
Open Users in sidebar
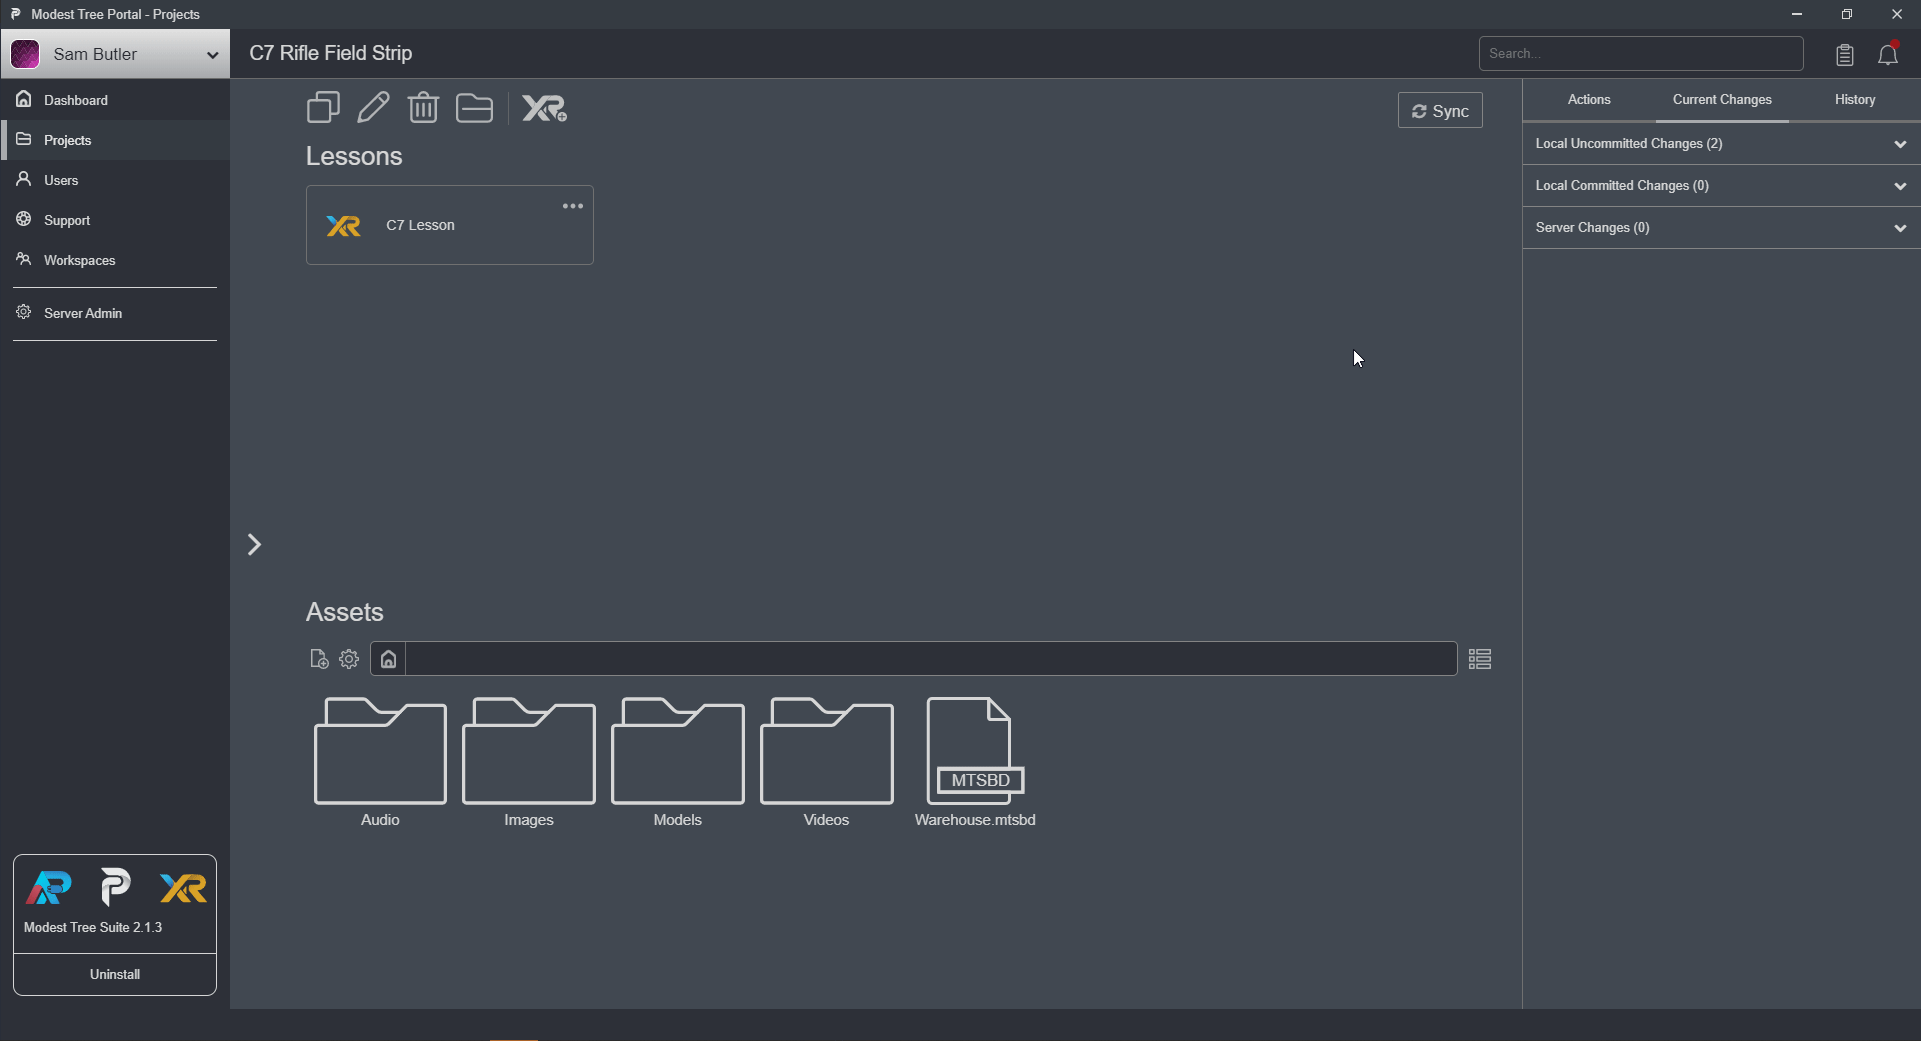click(x=115, y=180)
